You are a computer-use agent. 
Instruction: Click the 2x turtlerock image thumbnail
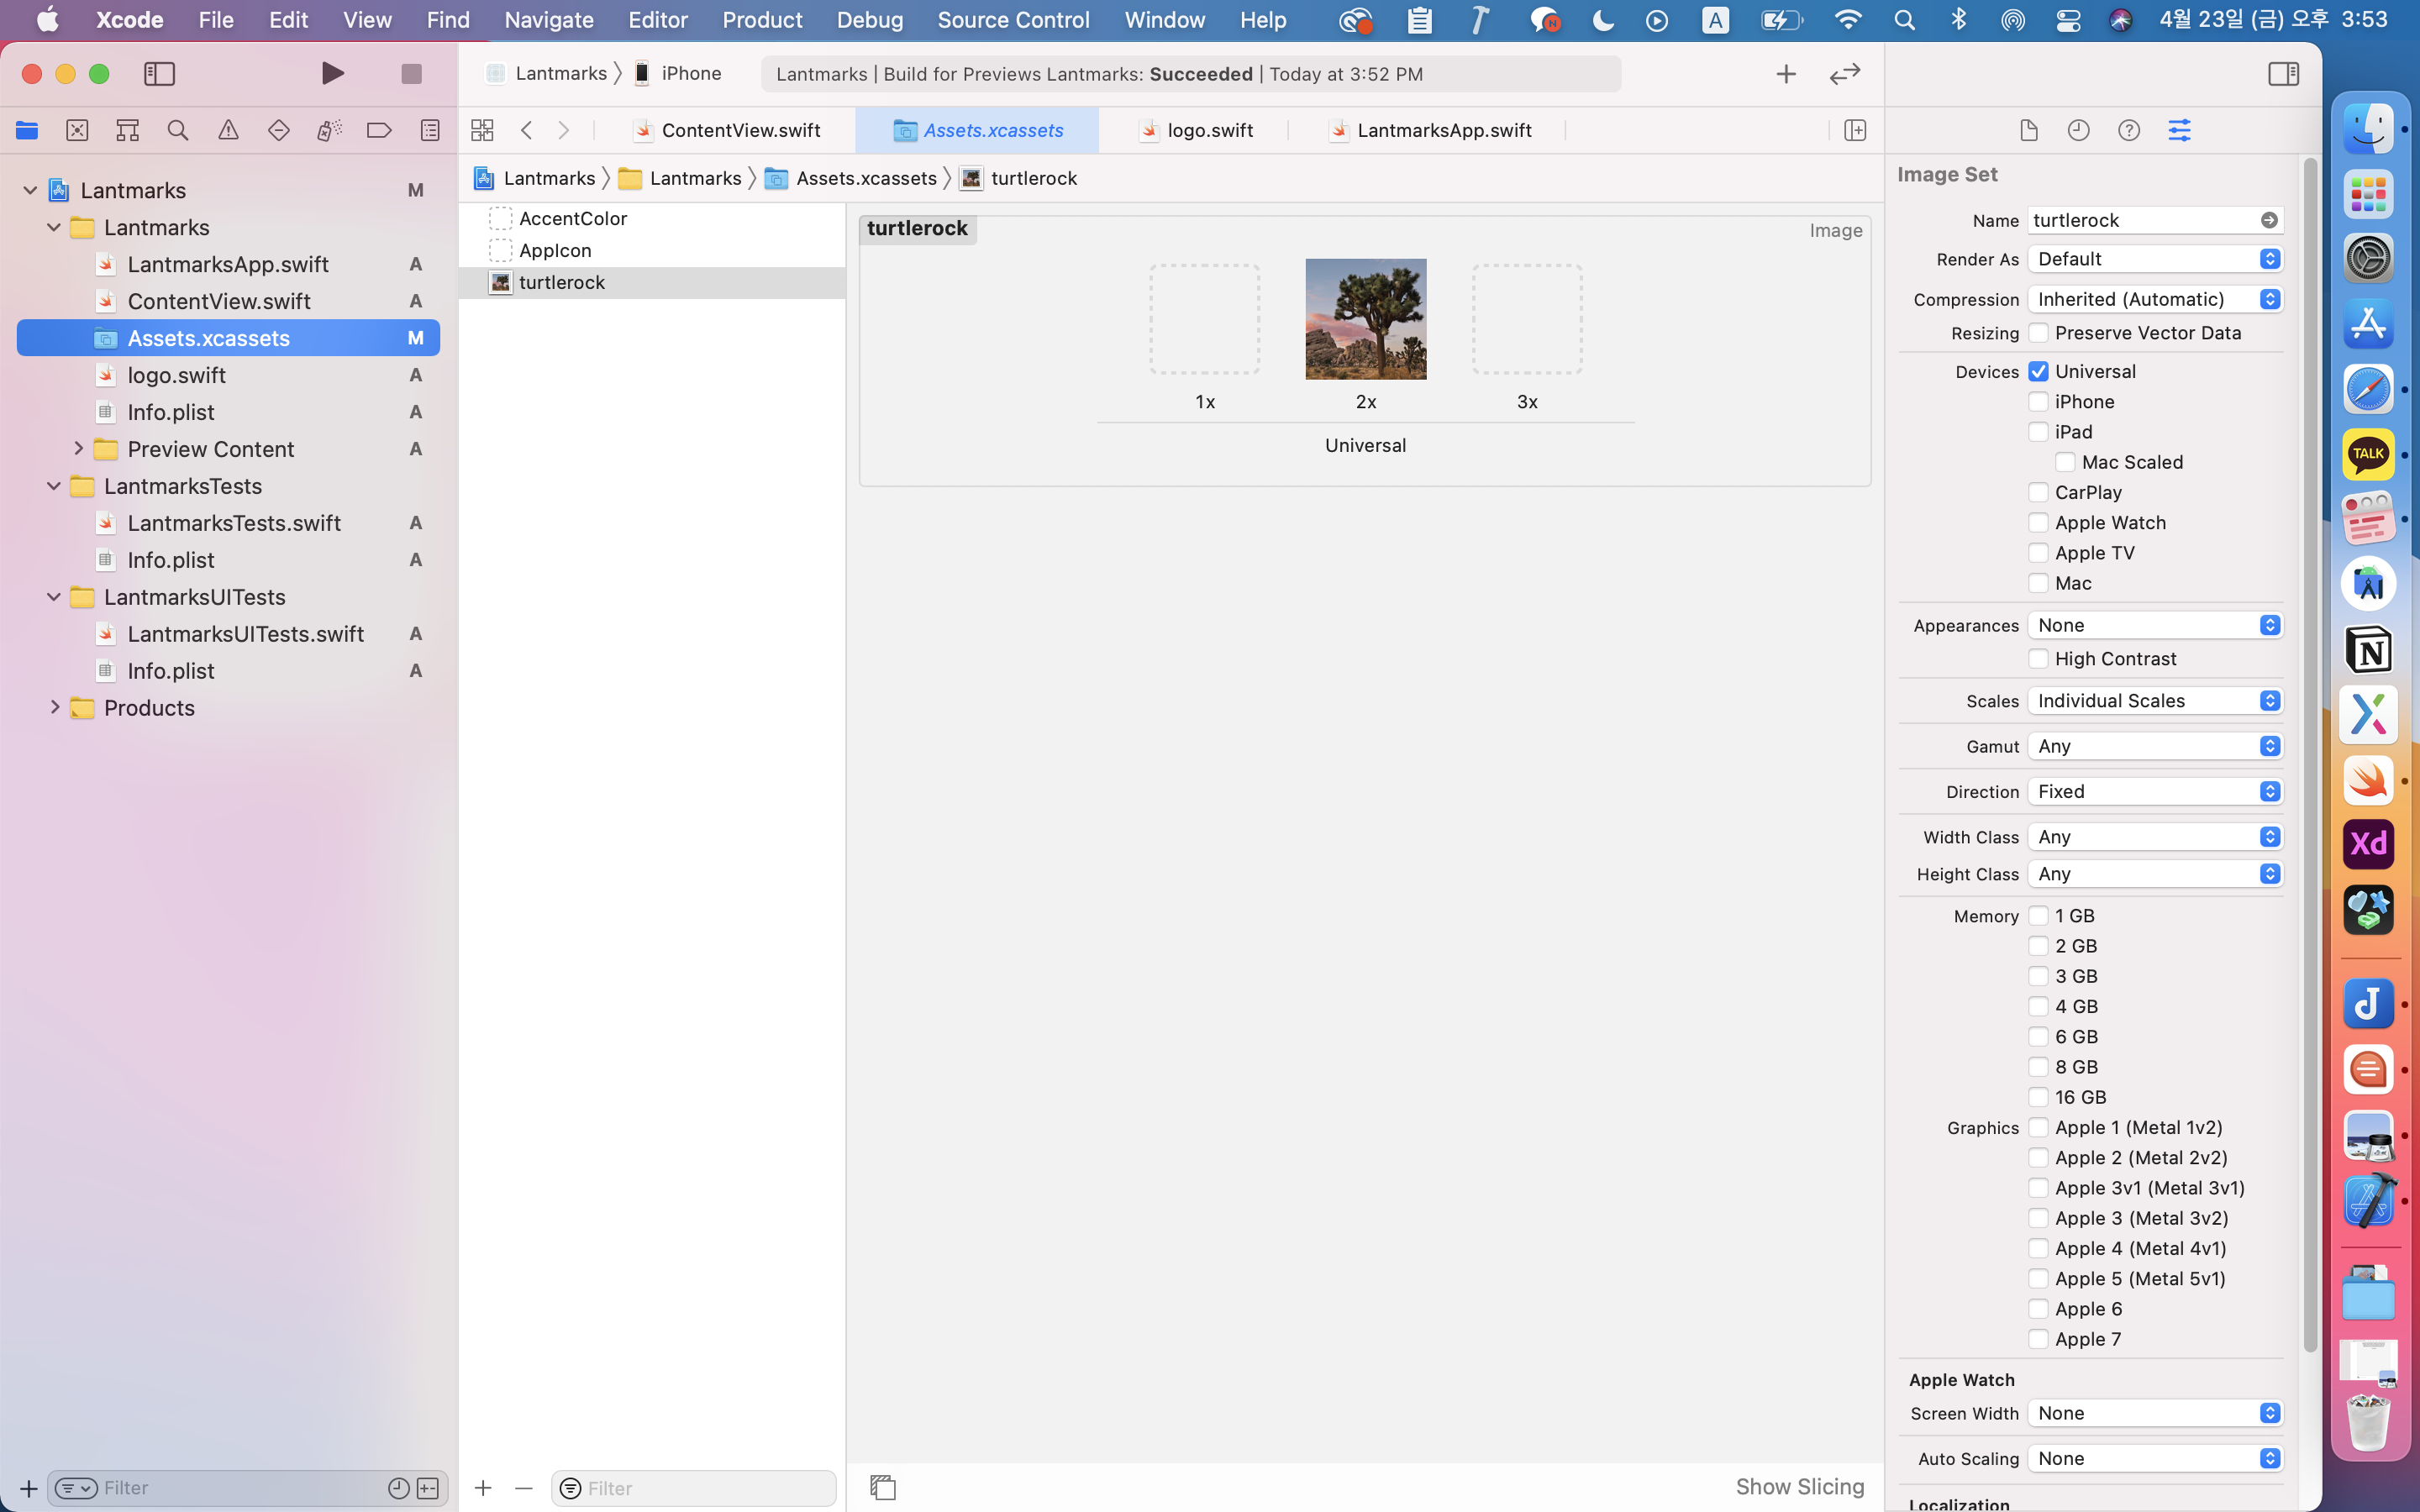point(1365,319)
